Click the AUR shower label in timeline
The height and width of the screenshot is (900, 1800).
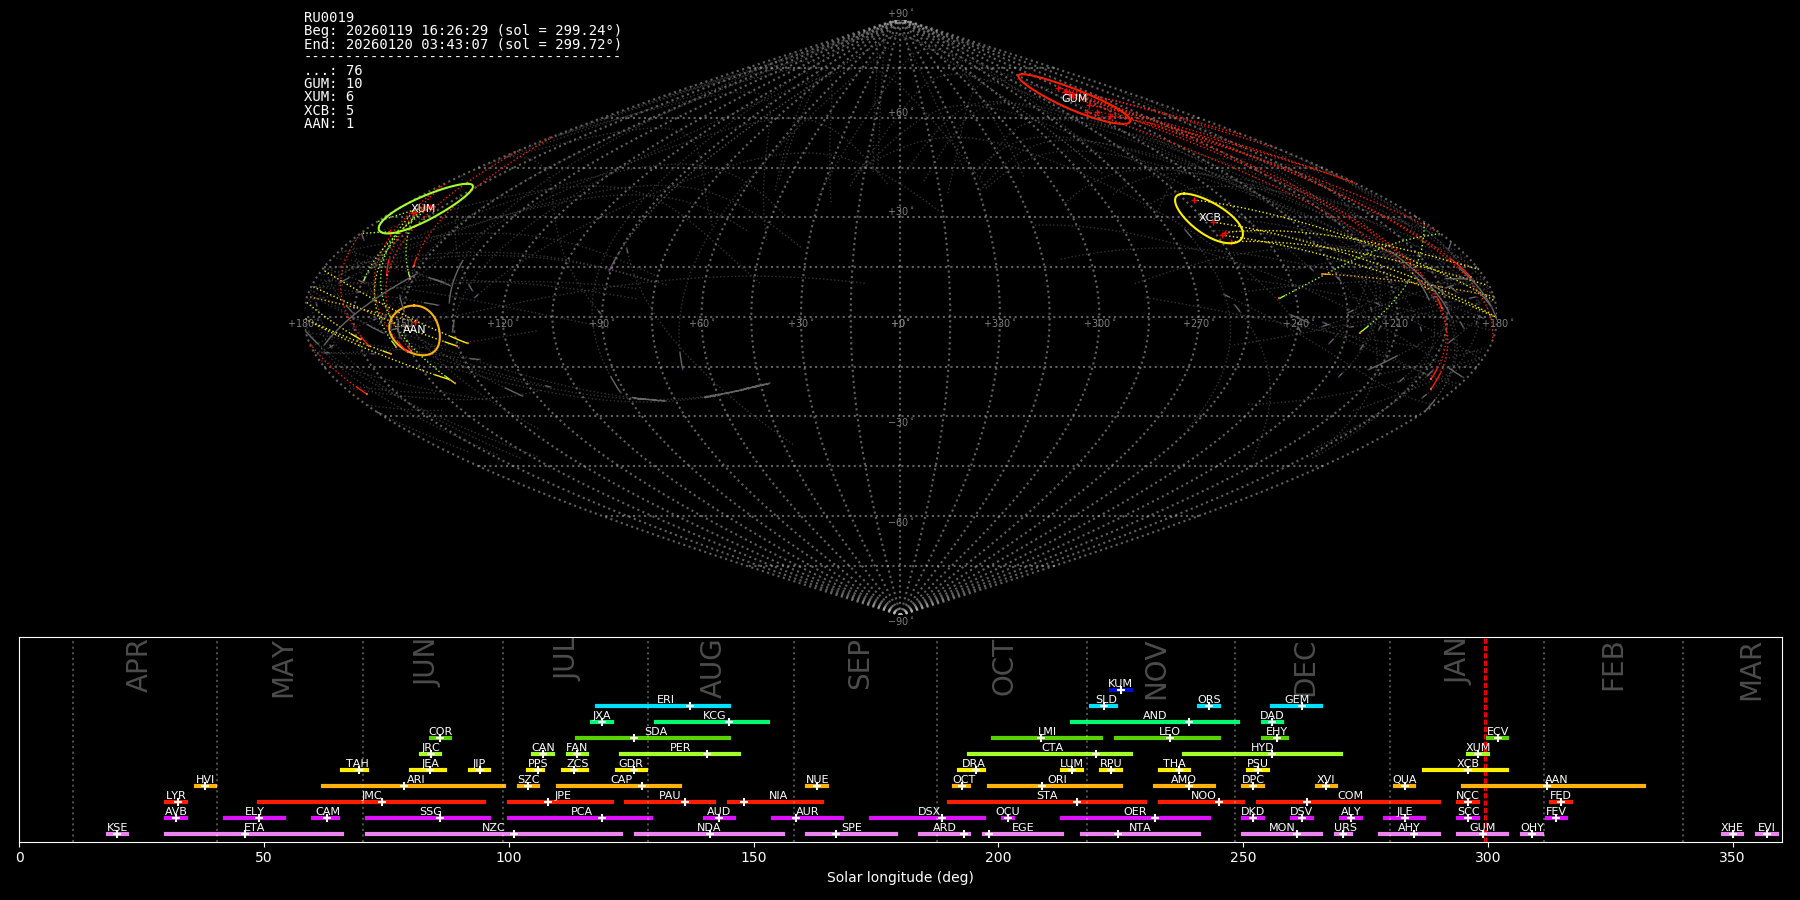(x=807, y=812)
